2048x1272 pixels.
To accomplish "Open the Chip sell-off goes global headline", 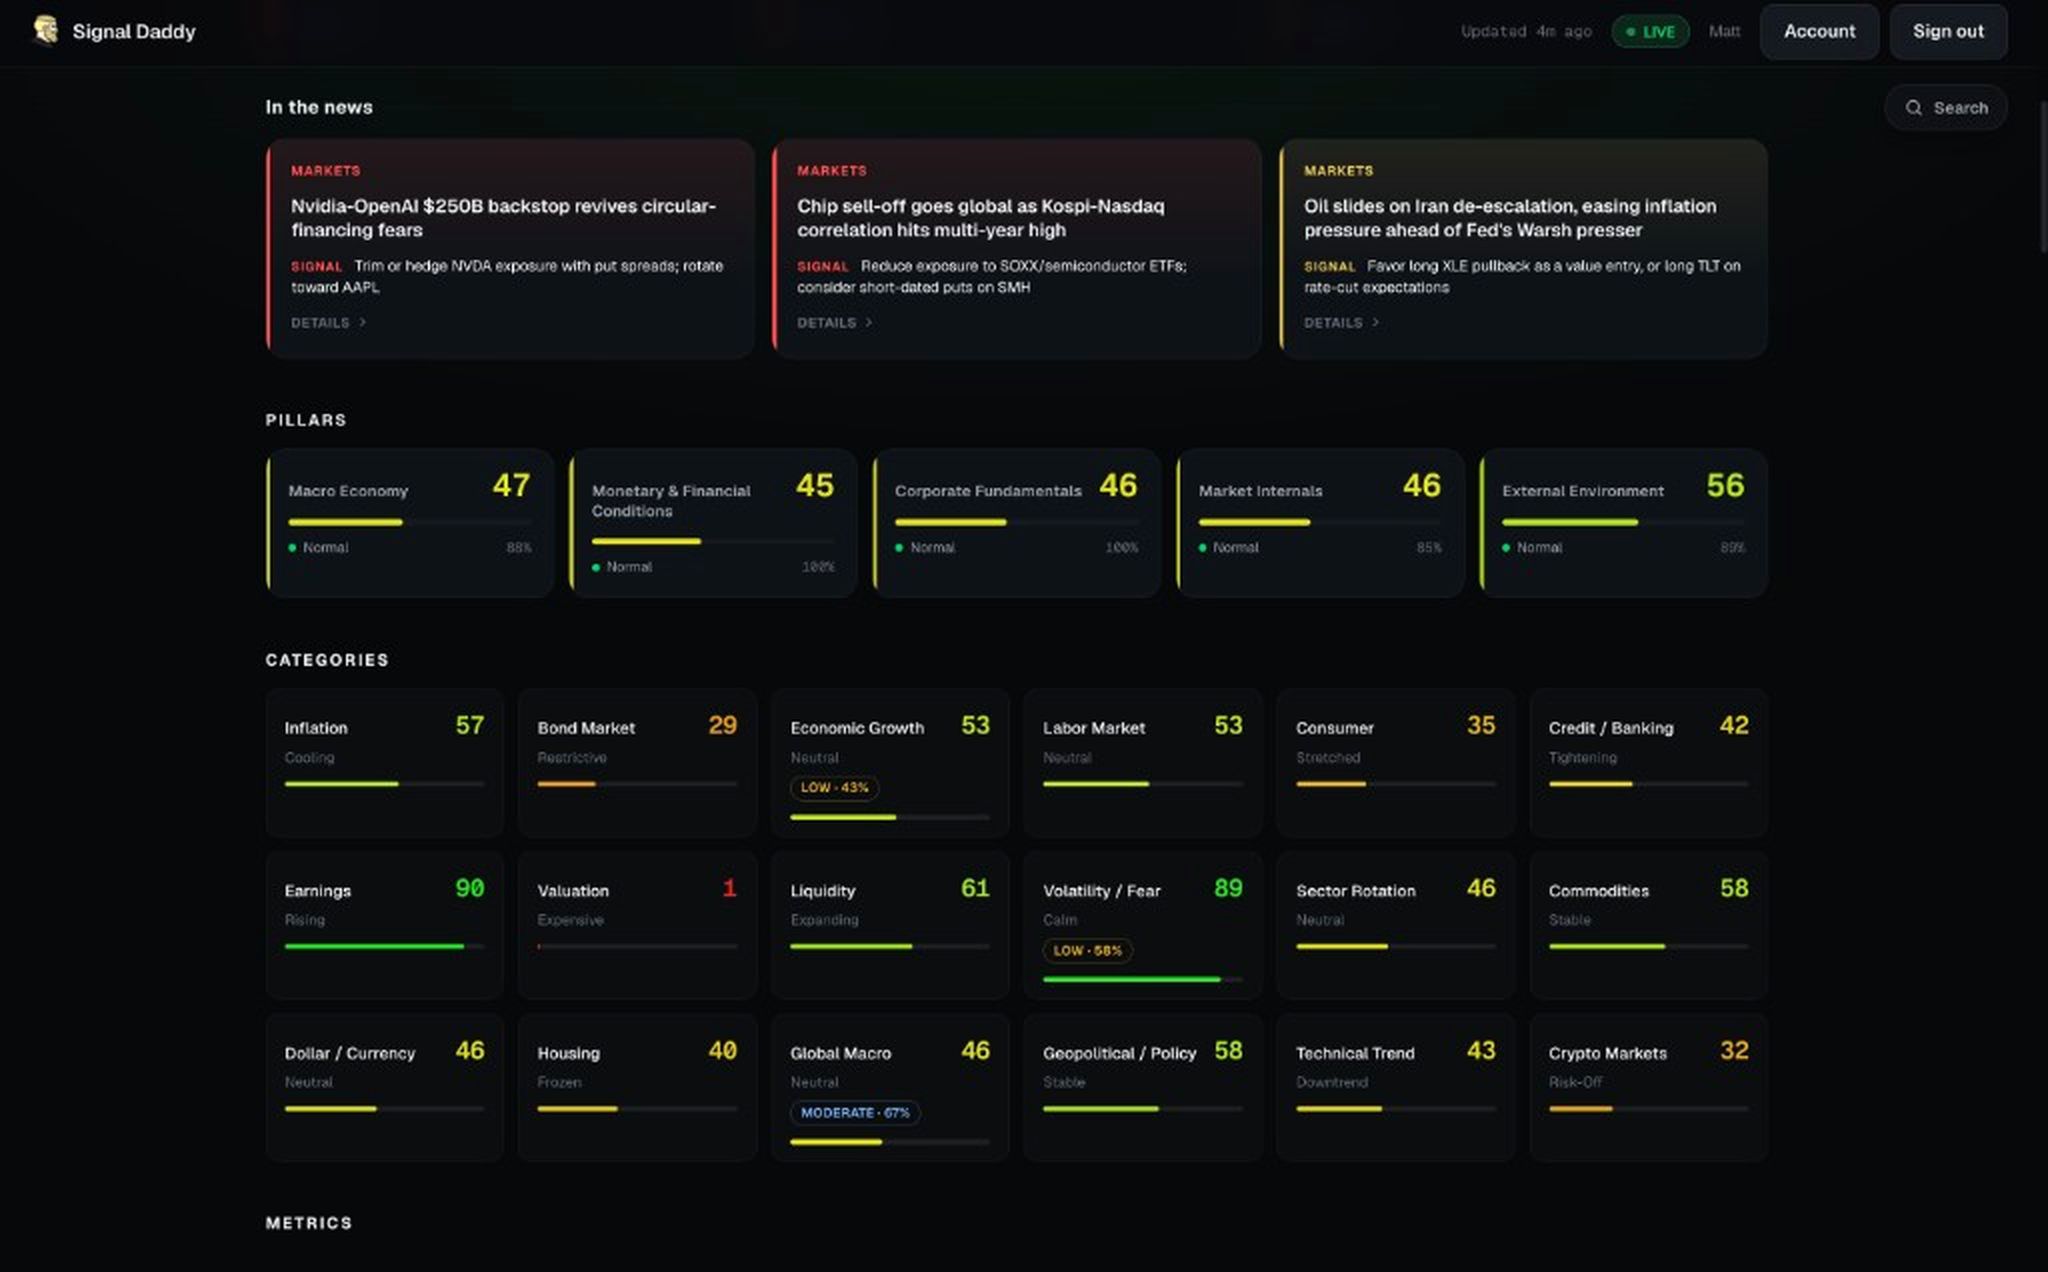I will coord(980,218).
